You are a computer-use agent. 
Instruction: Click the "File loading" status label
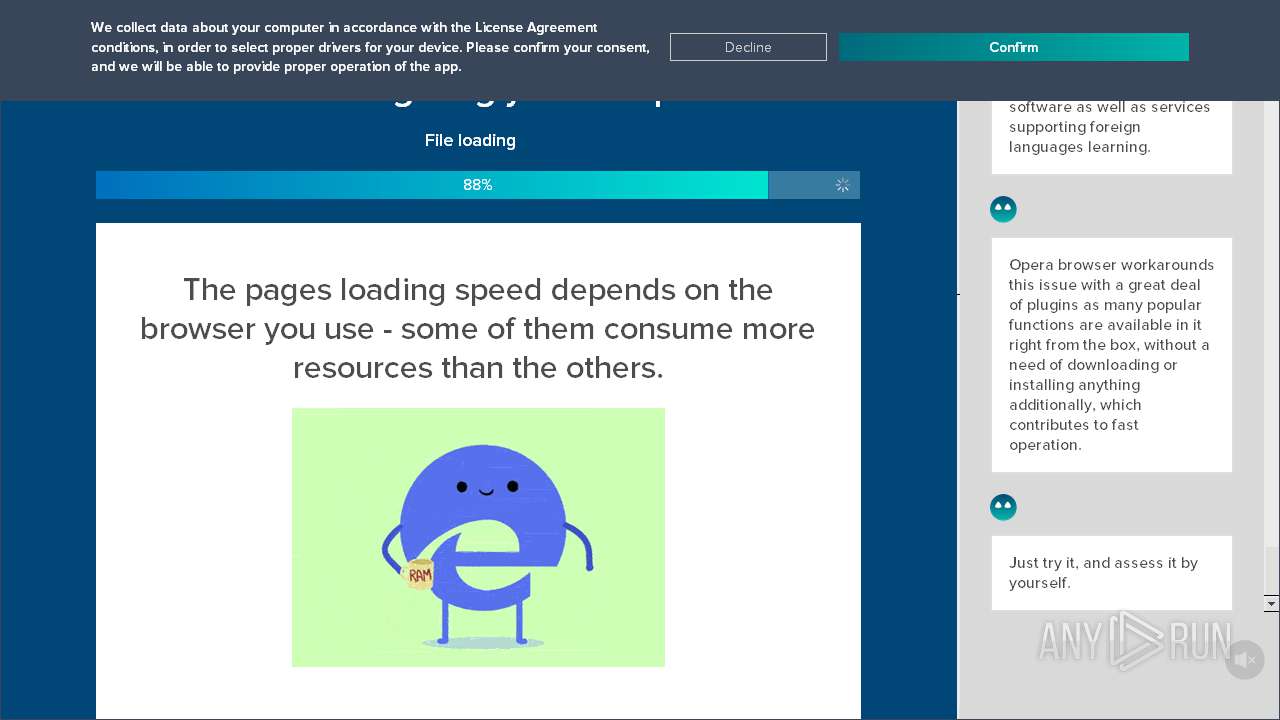coord(470,140)
